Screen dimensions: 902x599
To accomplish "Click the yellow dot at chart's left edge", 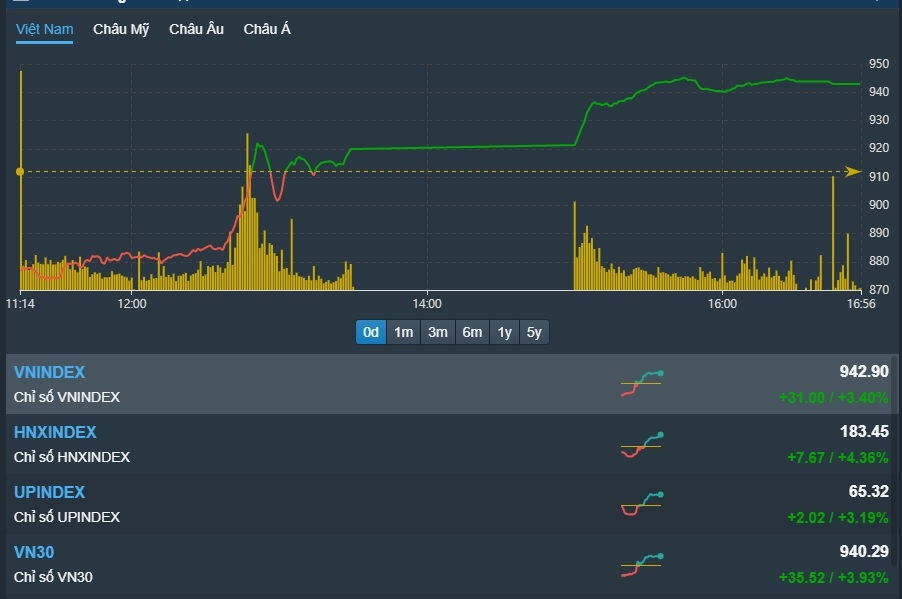I will point(20,172).
